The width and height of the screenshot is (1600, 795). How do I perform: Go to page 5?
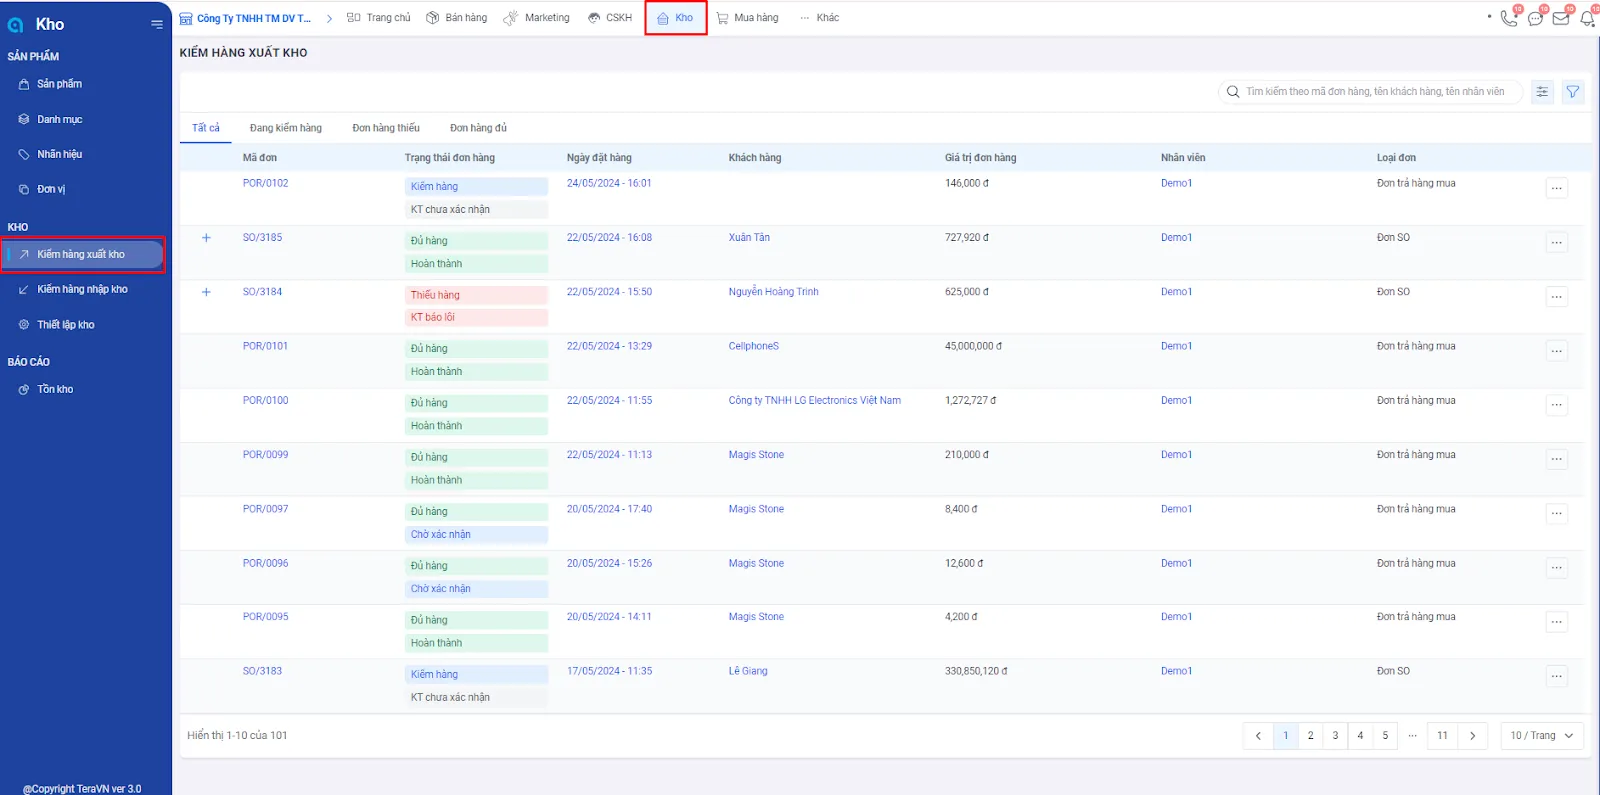click(1385, 736)
